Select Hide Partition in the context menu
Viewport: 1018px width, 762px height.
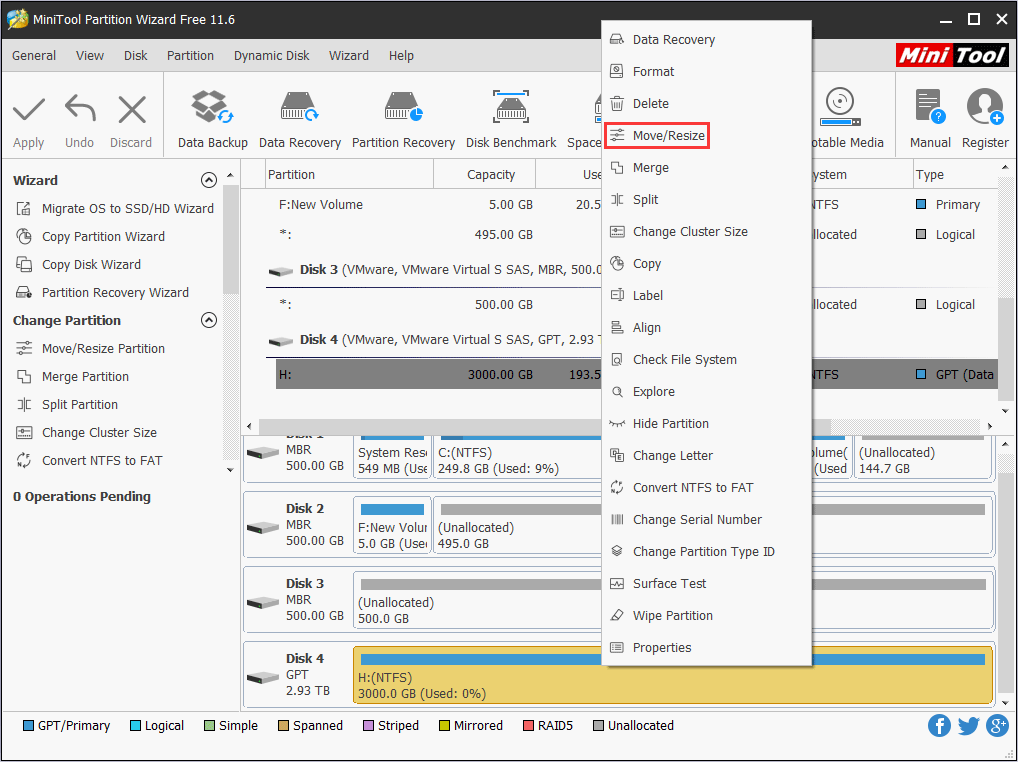tap(706, 423)
